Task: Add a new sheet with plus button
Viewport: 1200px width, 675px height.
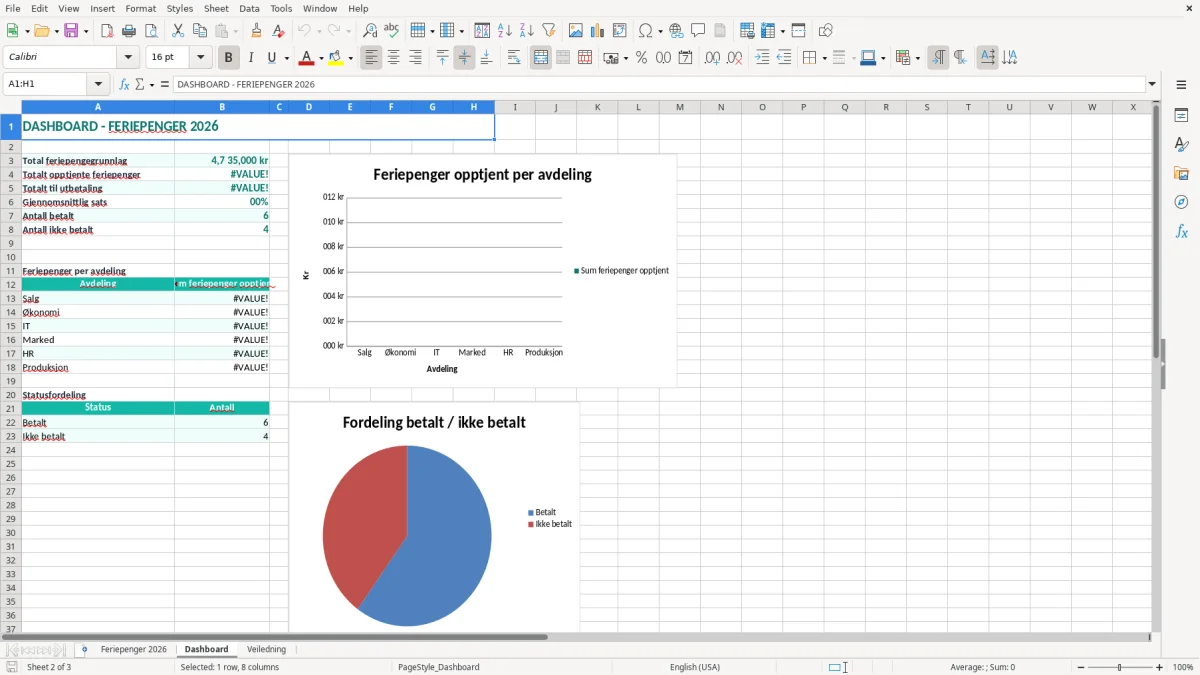Action: click(84, 650)
